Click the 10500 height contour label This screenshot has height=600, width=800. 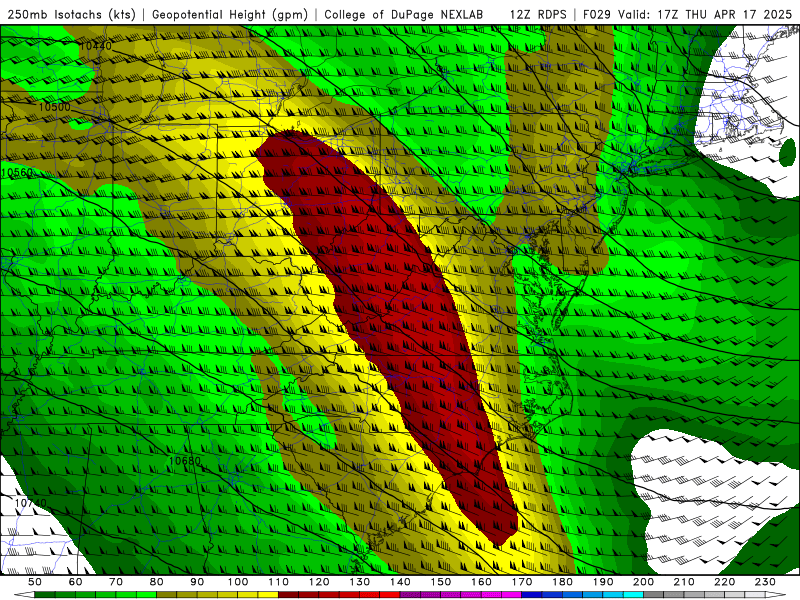54,107
